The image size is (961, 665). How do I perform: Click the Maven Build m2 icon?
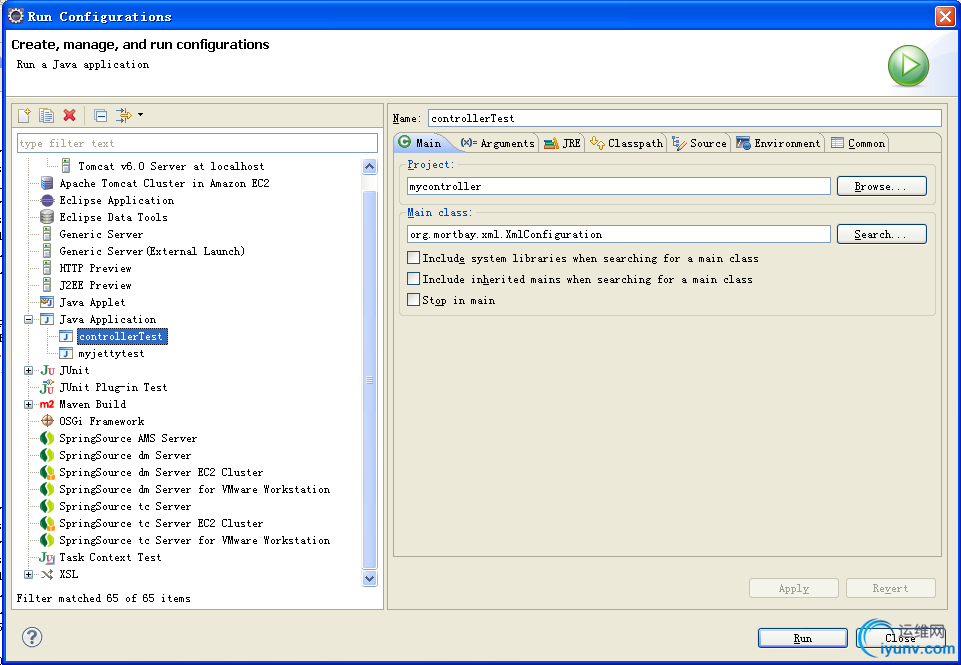tap(47, 405)
